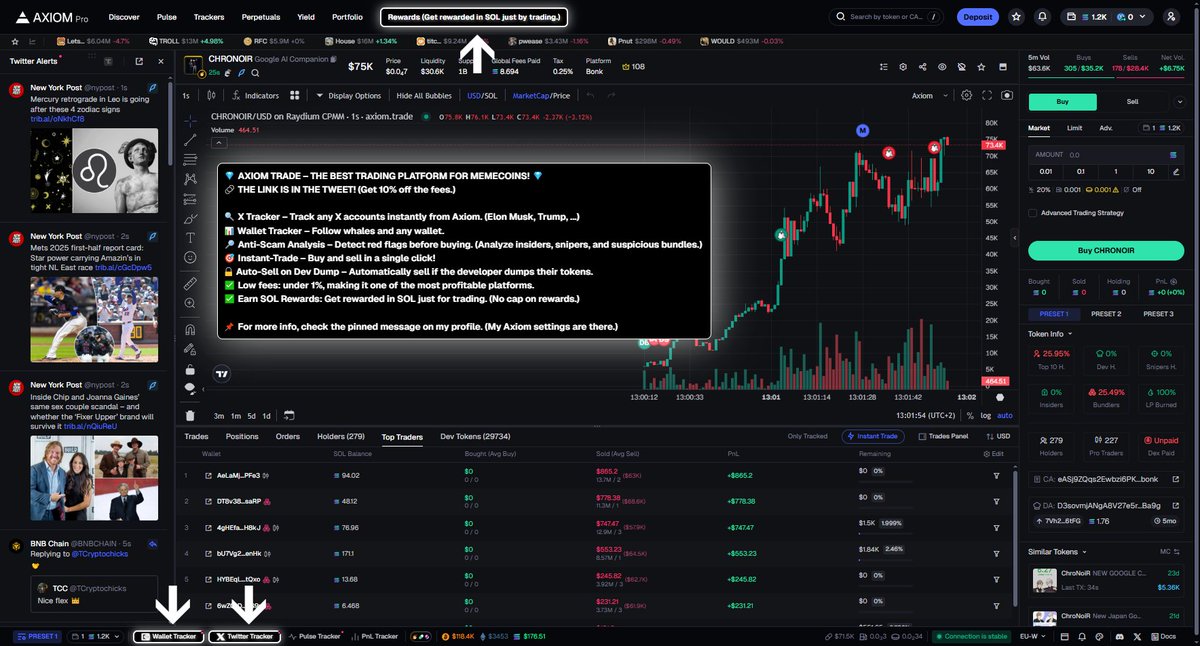Check Advanced Trading Strategy box

tap(1033, 212)
